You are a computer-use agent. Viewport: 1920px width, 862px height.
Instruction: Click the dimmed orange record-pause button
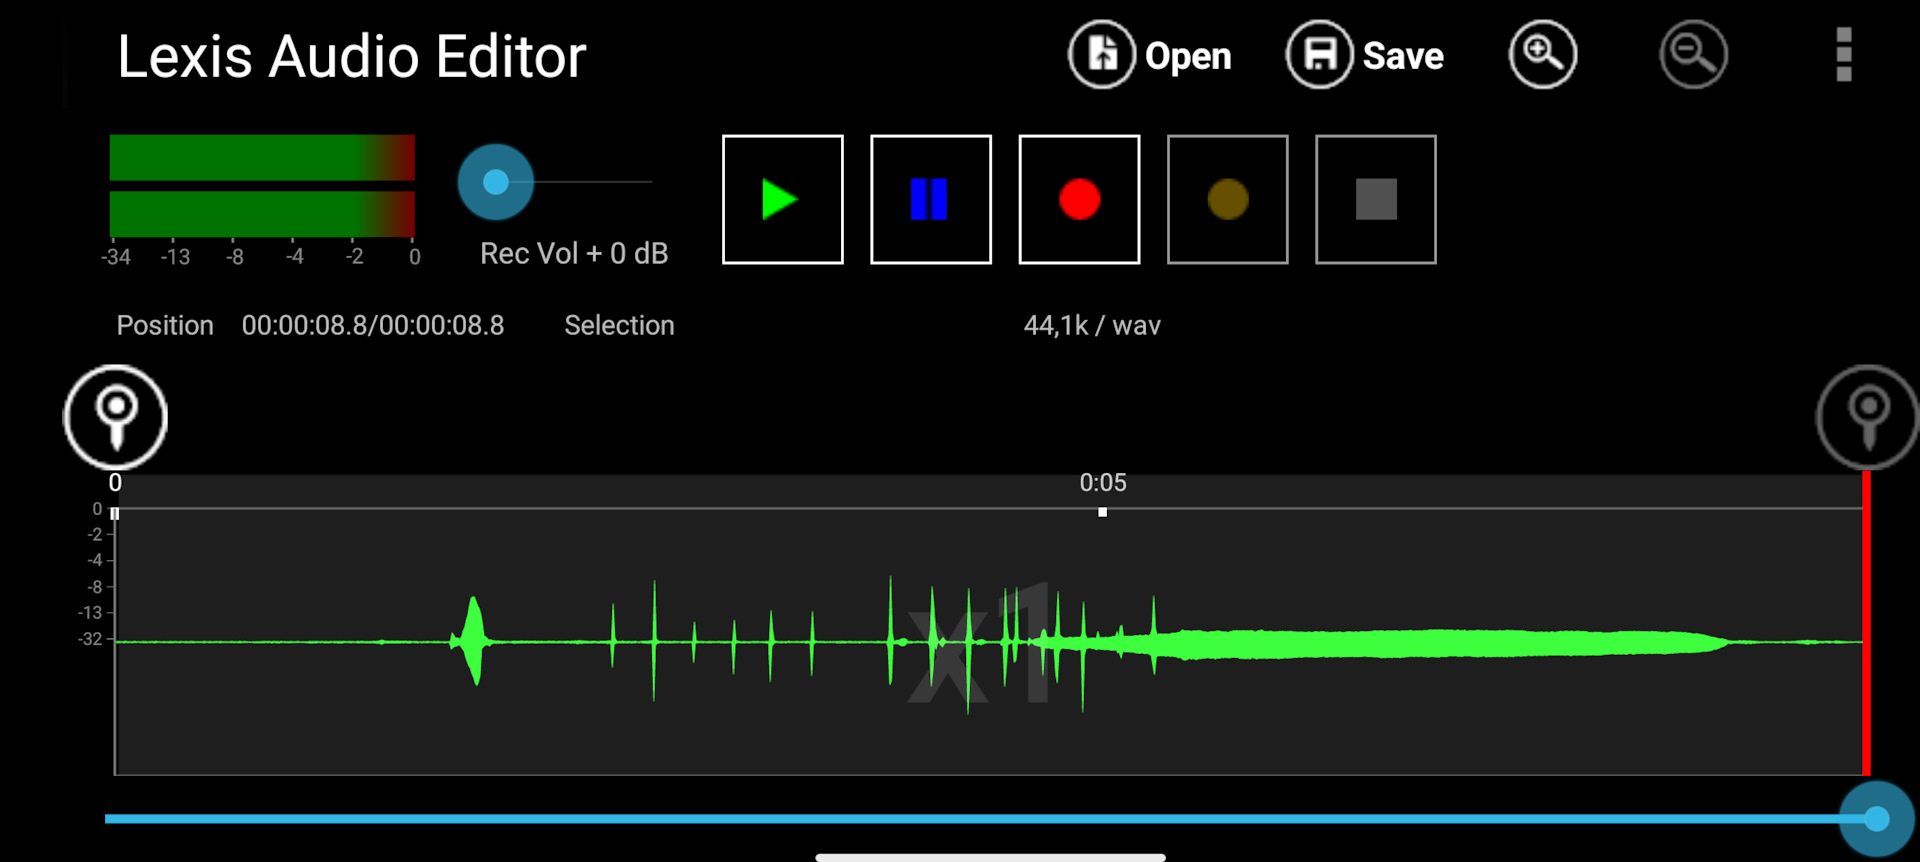(1227, 200)
